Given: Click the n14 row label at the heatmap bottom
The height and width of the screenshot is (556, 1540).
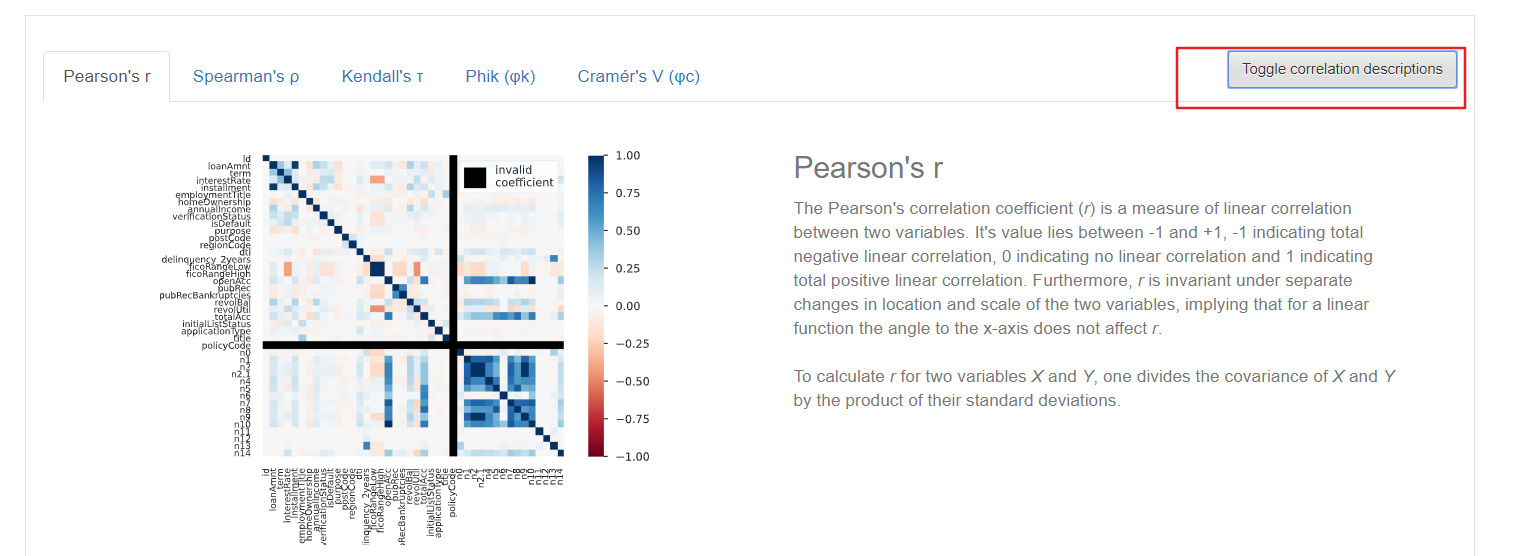Looking at the screenshot, I should (243, 453).
